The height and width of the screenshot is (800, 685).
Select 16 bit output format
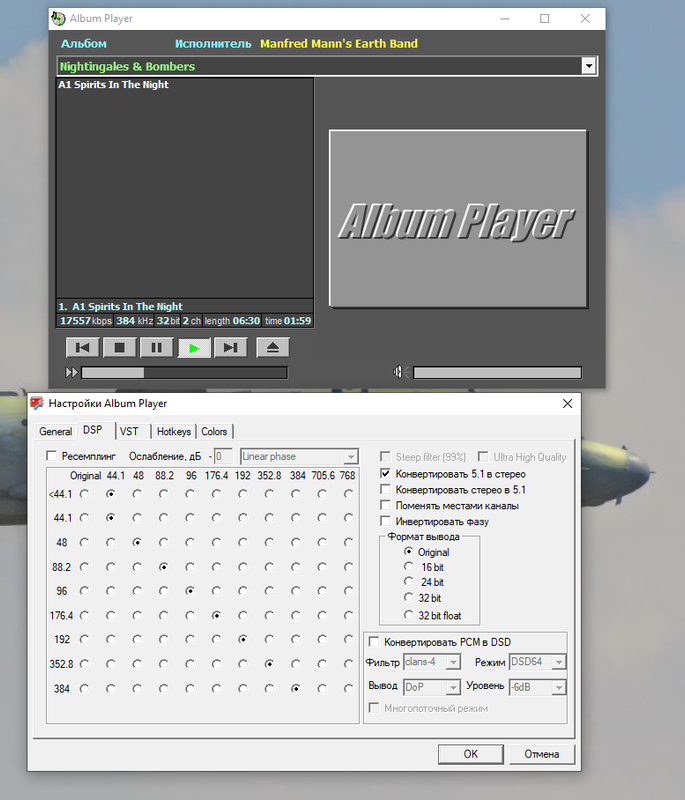[408, 566]
